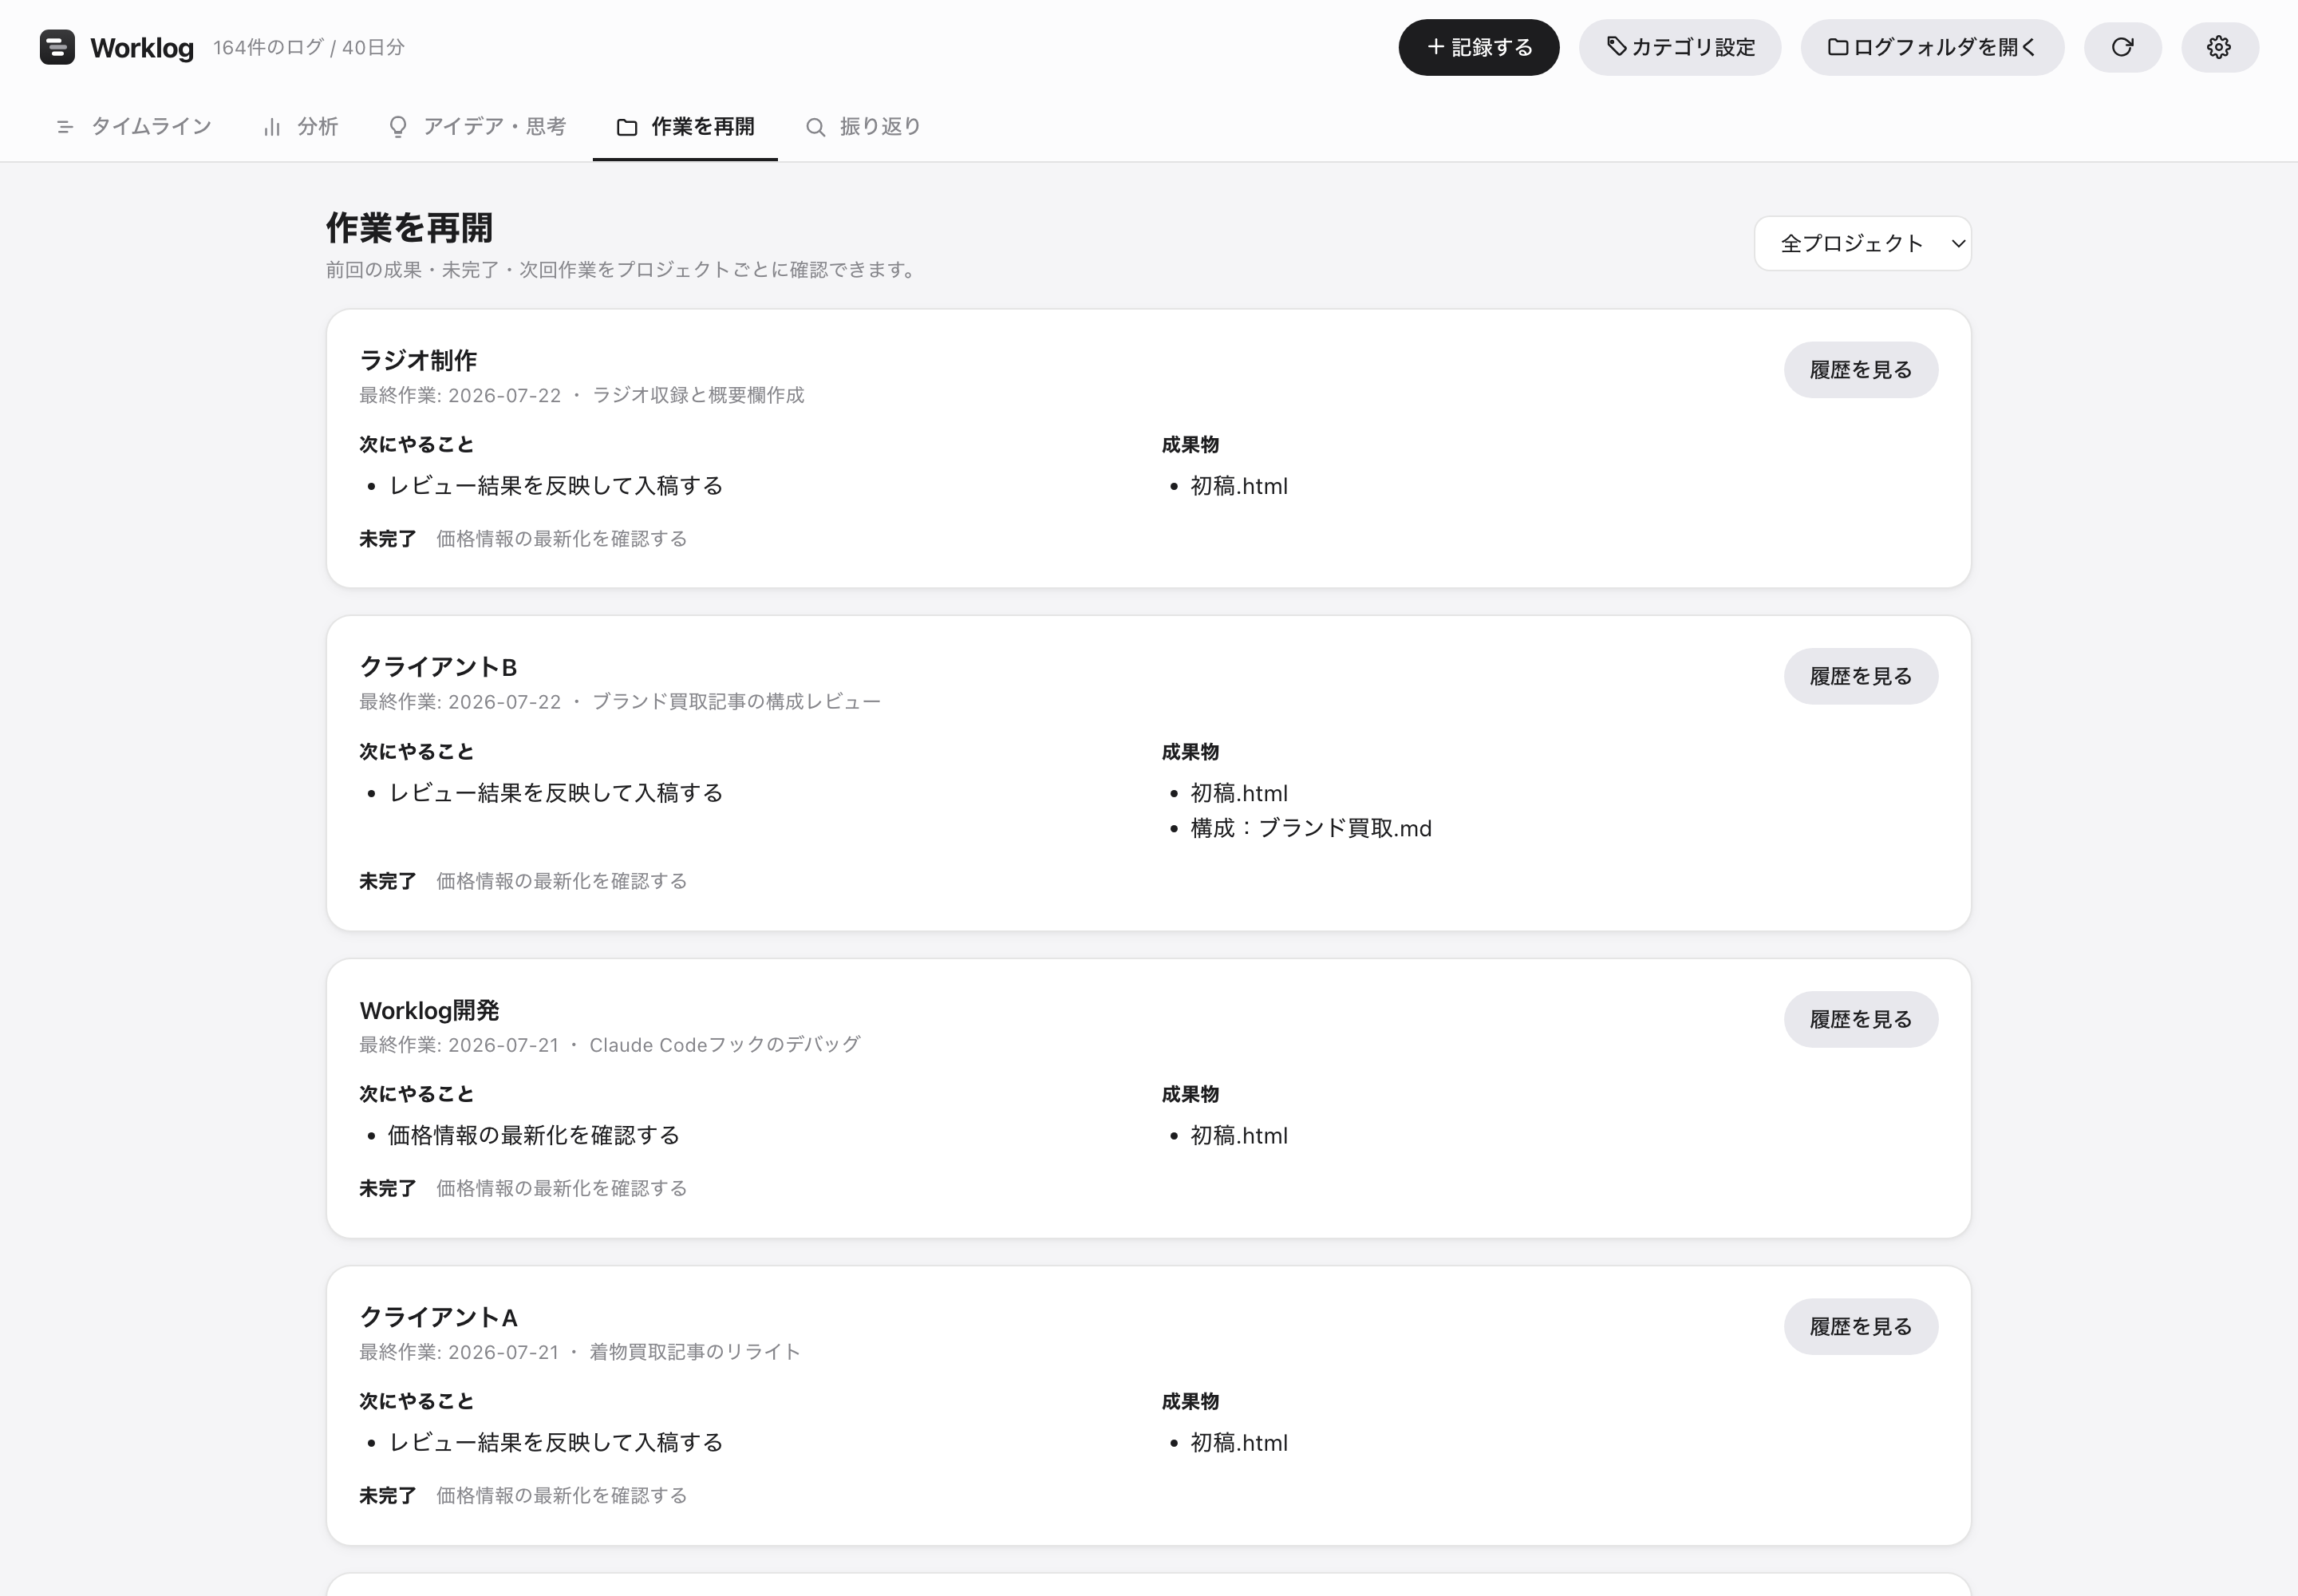Screen dimensions: 2298x1596
Task: Click the 作業を再開 page heading
Action: coord(409,228)
